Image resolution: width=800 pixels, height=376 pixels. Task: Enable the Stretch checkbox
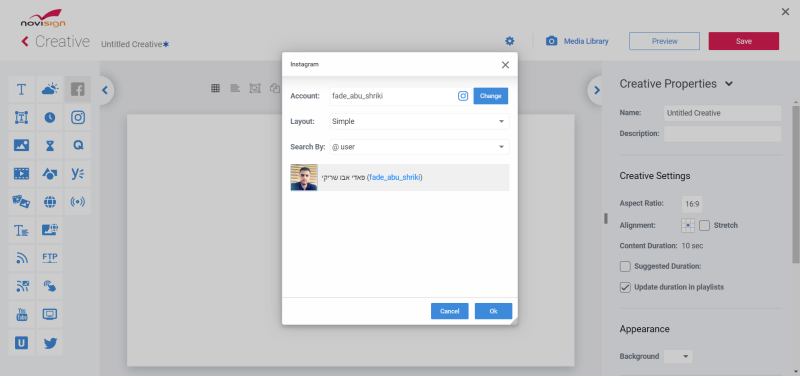[x=704, y=225]
